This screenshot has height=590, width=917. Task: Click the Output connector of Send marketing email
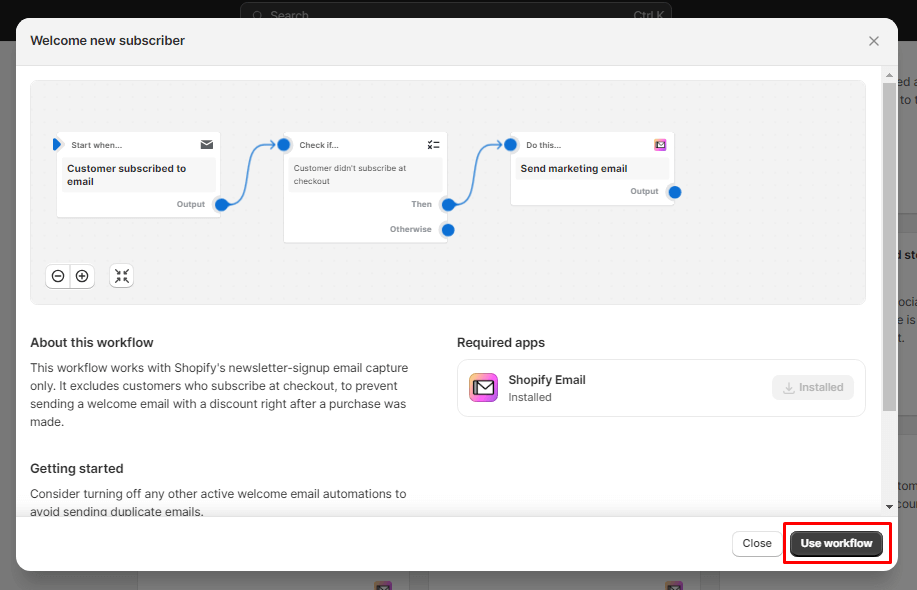click(x=674, y=192)
